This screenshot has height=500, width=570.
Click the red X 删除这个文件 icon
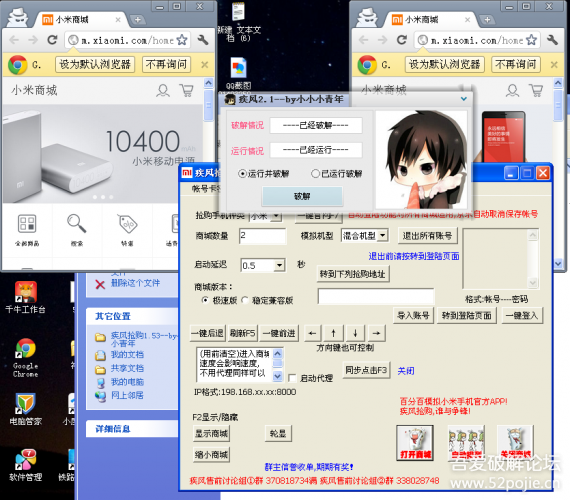(100, 284)
